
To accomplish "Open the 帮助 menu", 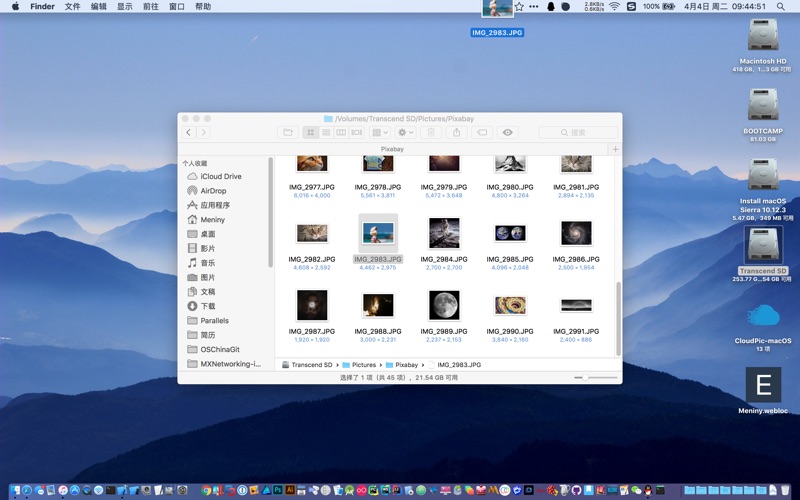I will tap(203, 7).
